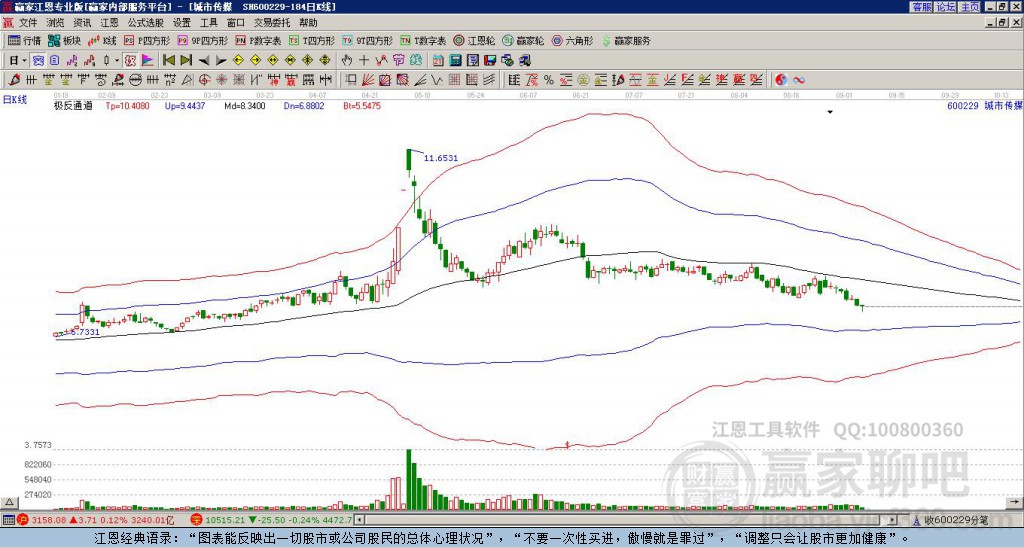Viewport: 1024px width, 548px height.
Task: Click the volume pane up-triangle button
Action: pos(8,502)
